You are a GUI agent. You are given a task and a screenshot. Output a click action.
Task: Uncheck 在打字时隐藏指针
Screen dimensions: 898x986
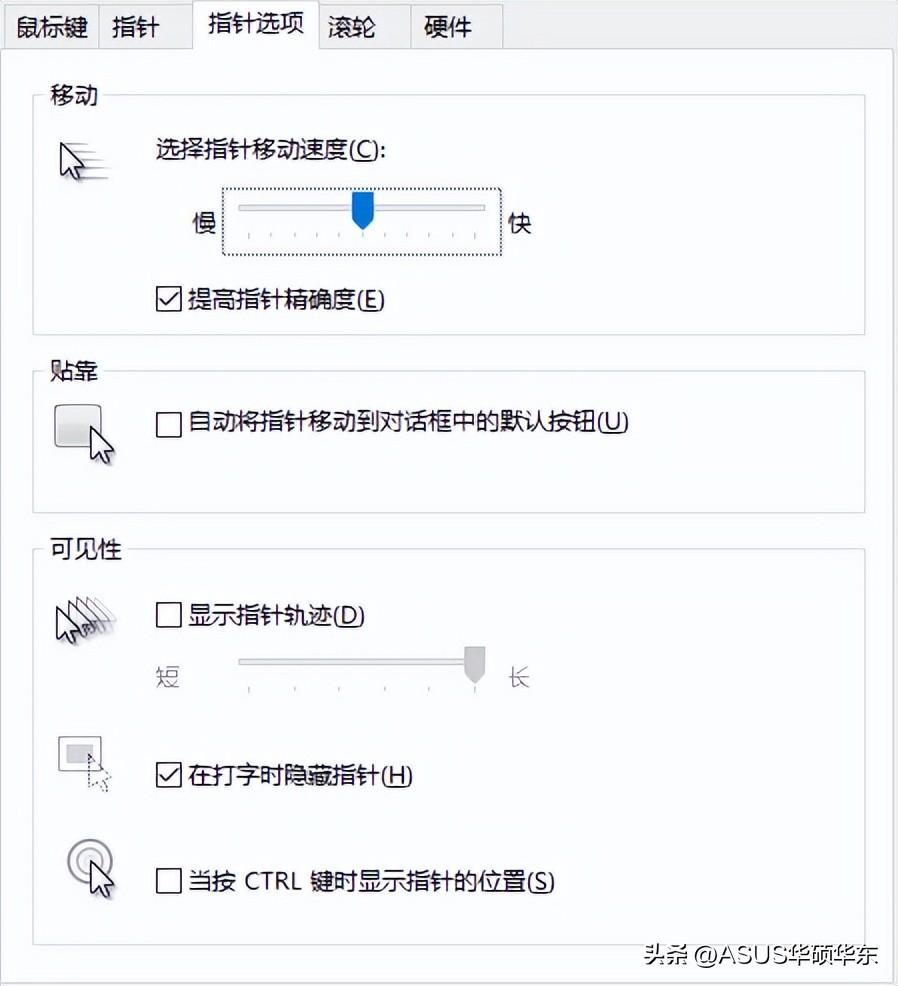pyautogui.click(x=168, y=777)
